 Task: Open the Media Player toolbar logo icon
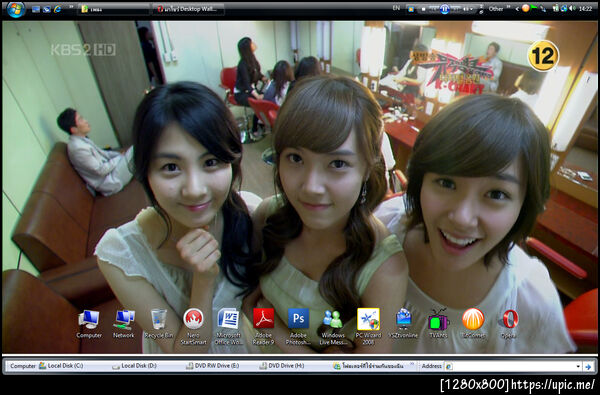[x=411, y=9]
